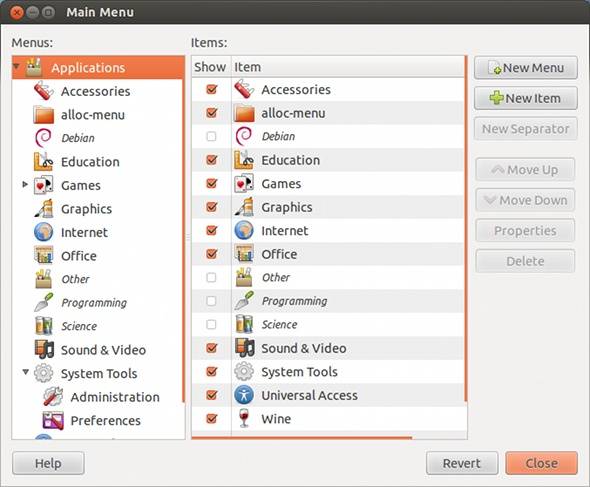Click the Accessories icon in Menus tree
The height and width of the screenshot is (487, 590).
(44, 91)
